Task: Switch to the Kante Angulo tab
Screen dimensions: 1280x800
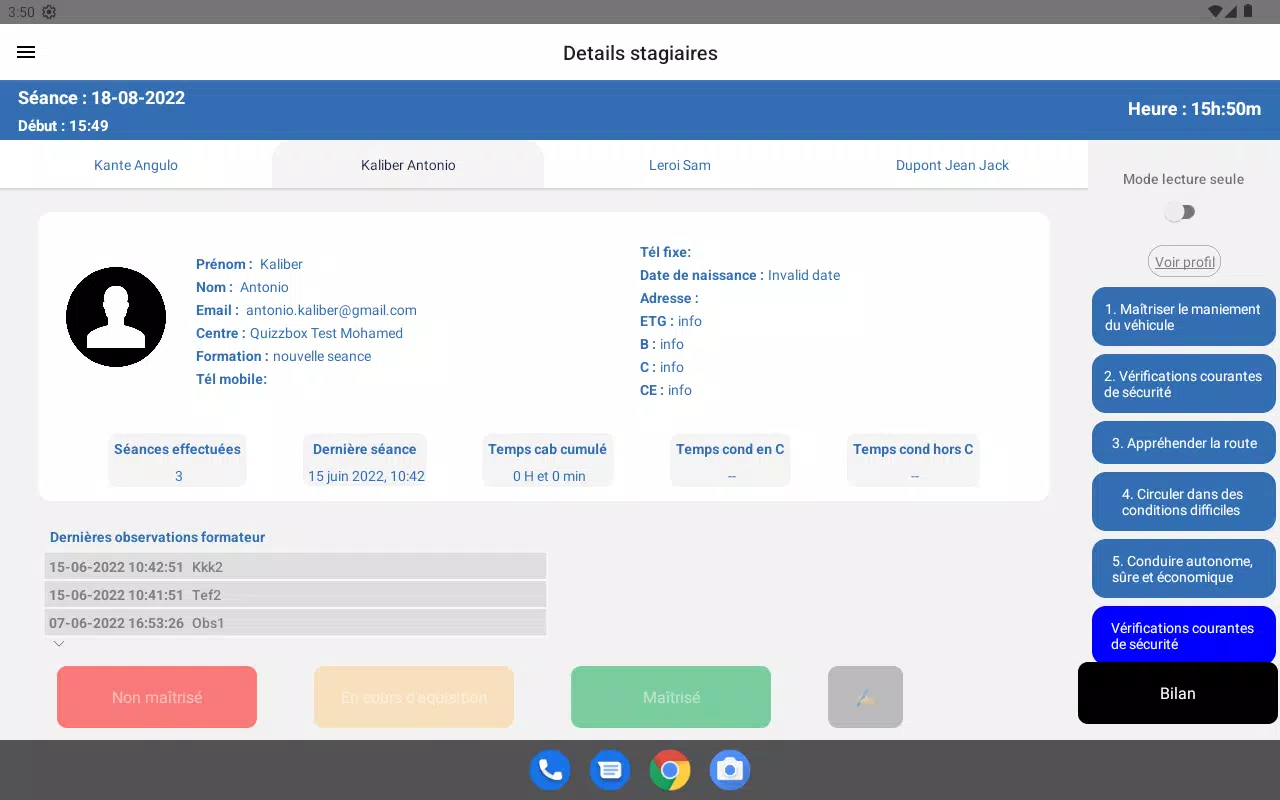Action: 136,165
